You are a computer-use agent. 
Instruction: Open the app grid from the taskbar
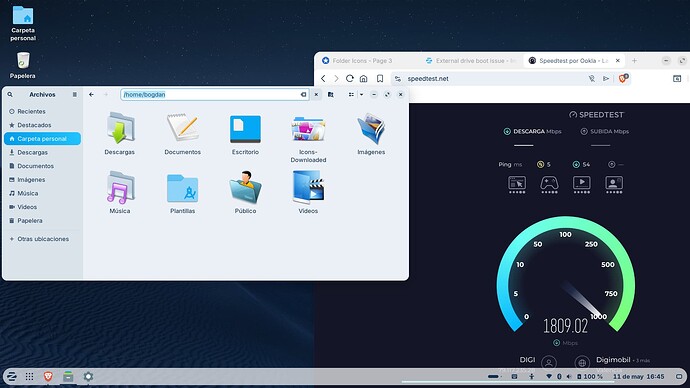[29, 376]
